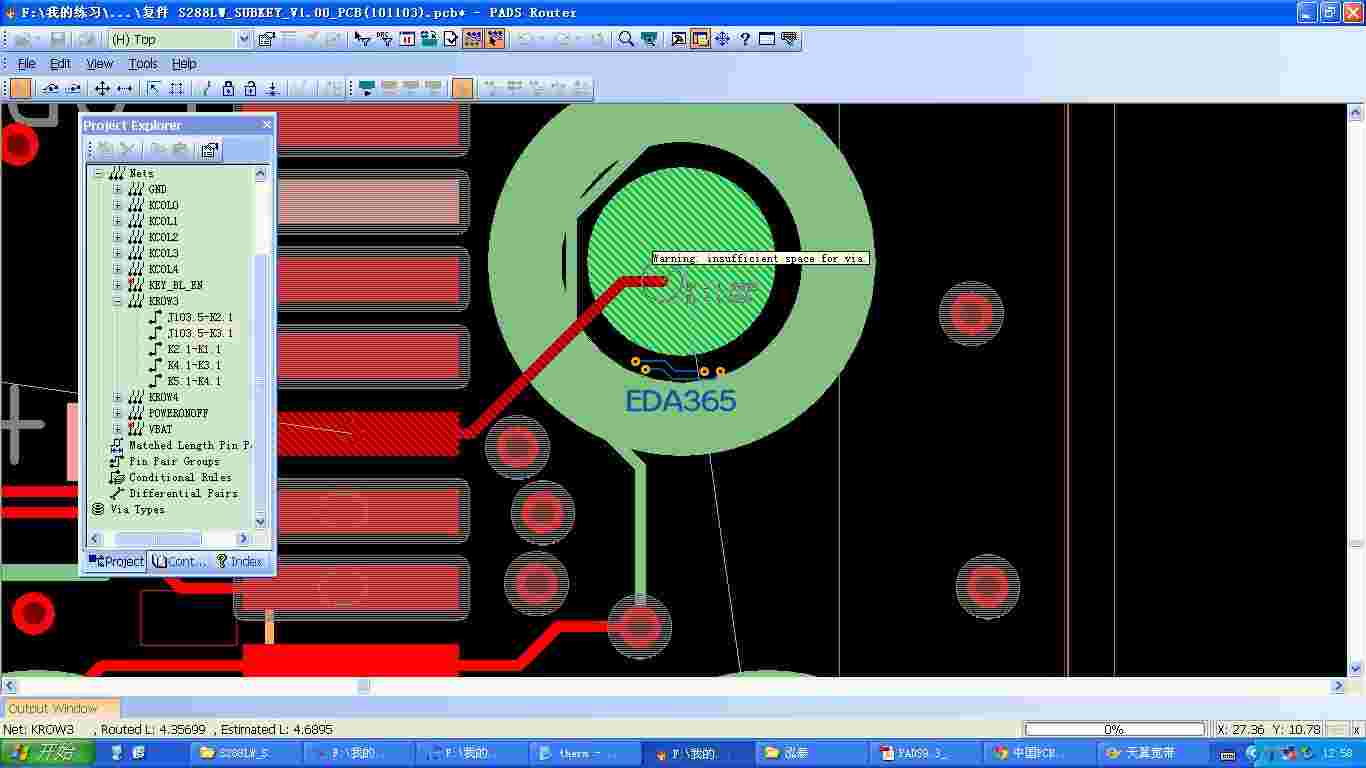Collapse the Nets tree node
1366x768 pixels.
pos(98,173)
